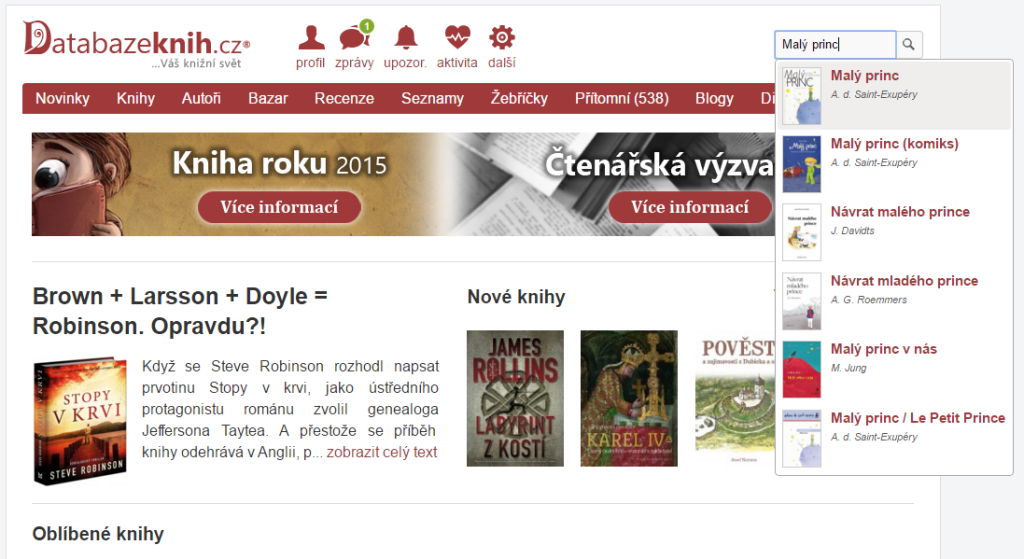
Task: Click the Databazeknih.cz logo
Action: pyautogui.click(x=137, y=42)
